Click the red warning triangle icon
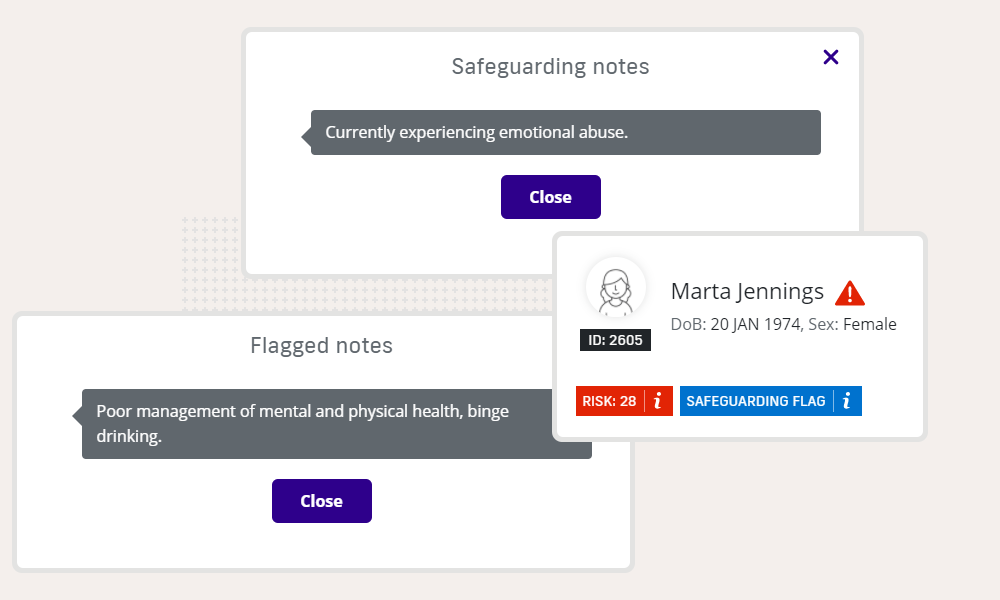Screen dimensions: 1000x600 (x=849, y=293)
